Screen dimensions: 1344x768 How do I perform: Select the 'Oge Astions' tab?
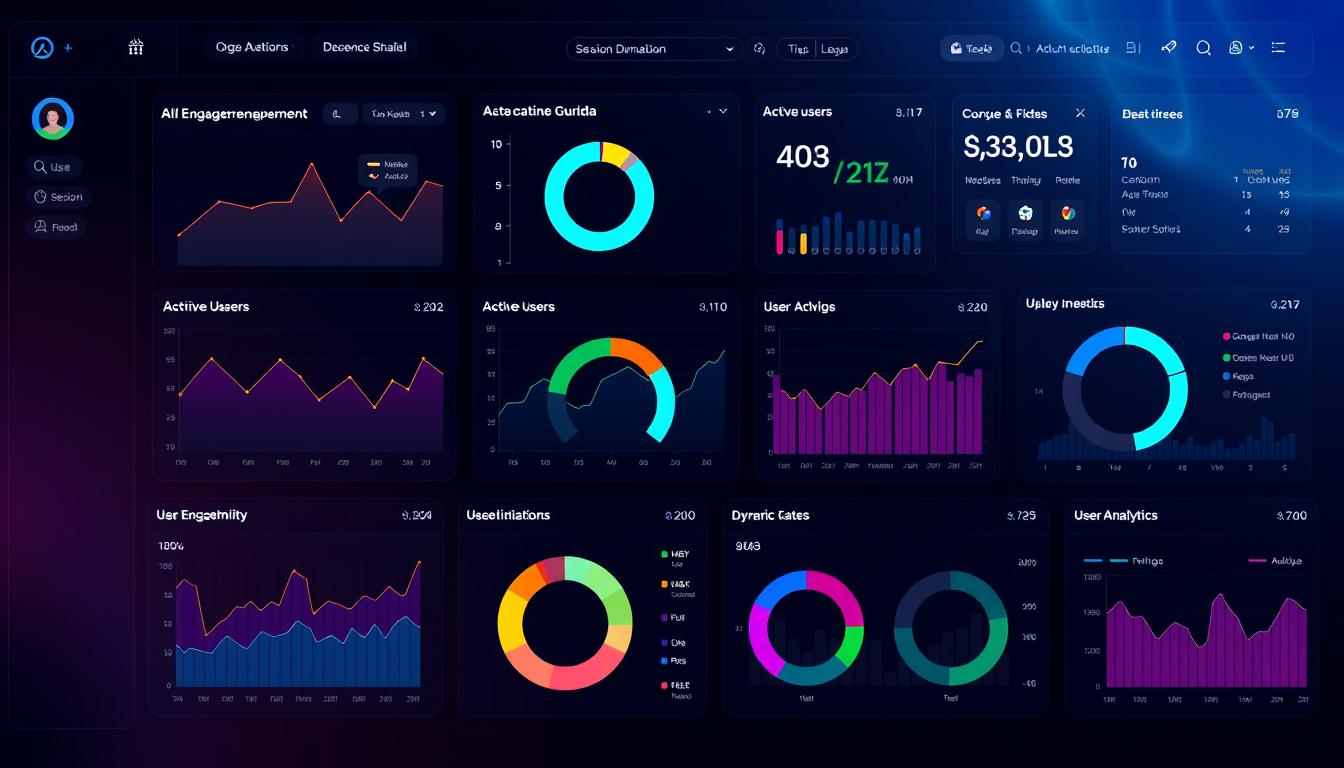(x=252, y=47)
